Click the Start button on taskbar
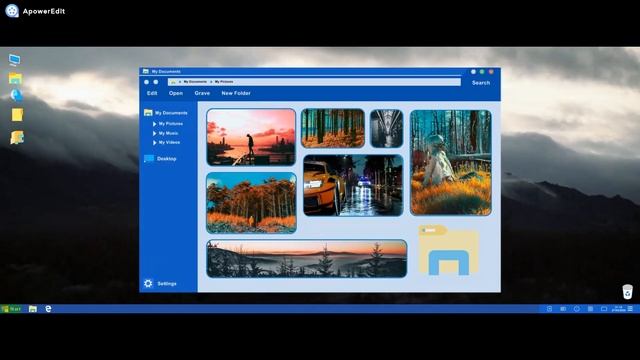 click(11, 309)
